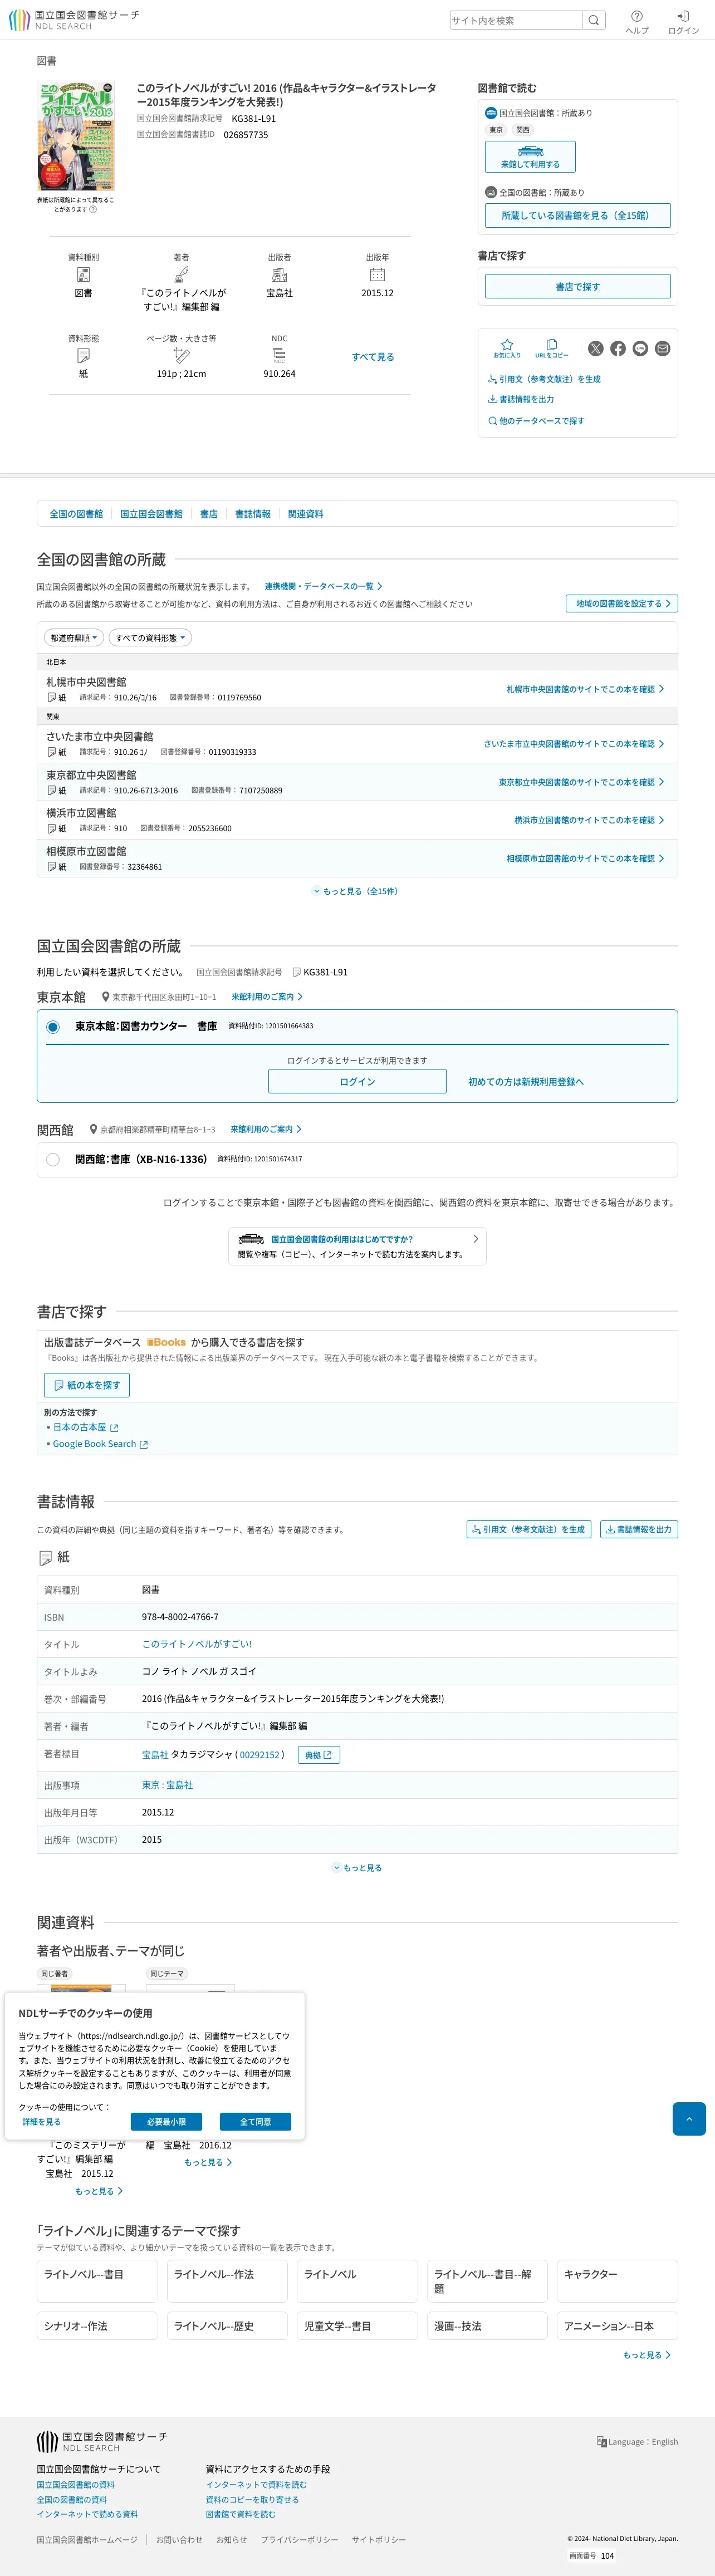
Task: Click 地域の図書館を設定する button
Action: pyautogui.click(x=622, y=603)
